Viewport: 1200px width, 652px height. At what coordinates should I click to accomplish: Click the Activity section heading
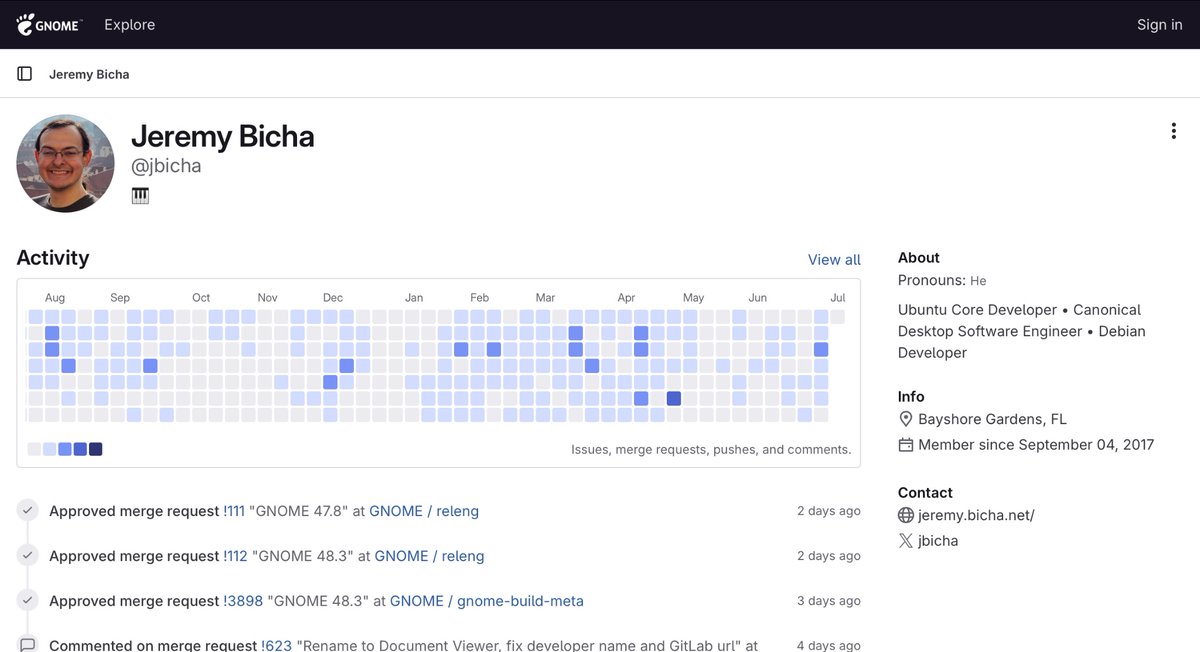53,258
